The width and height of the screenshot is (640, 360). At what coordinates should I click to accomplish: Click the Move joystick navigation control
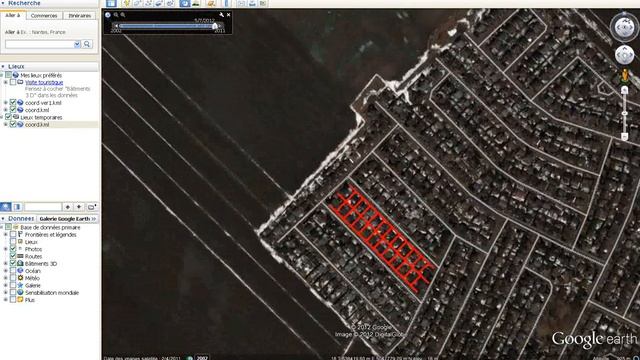coord(624,55)
